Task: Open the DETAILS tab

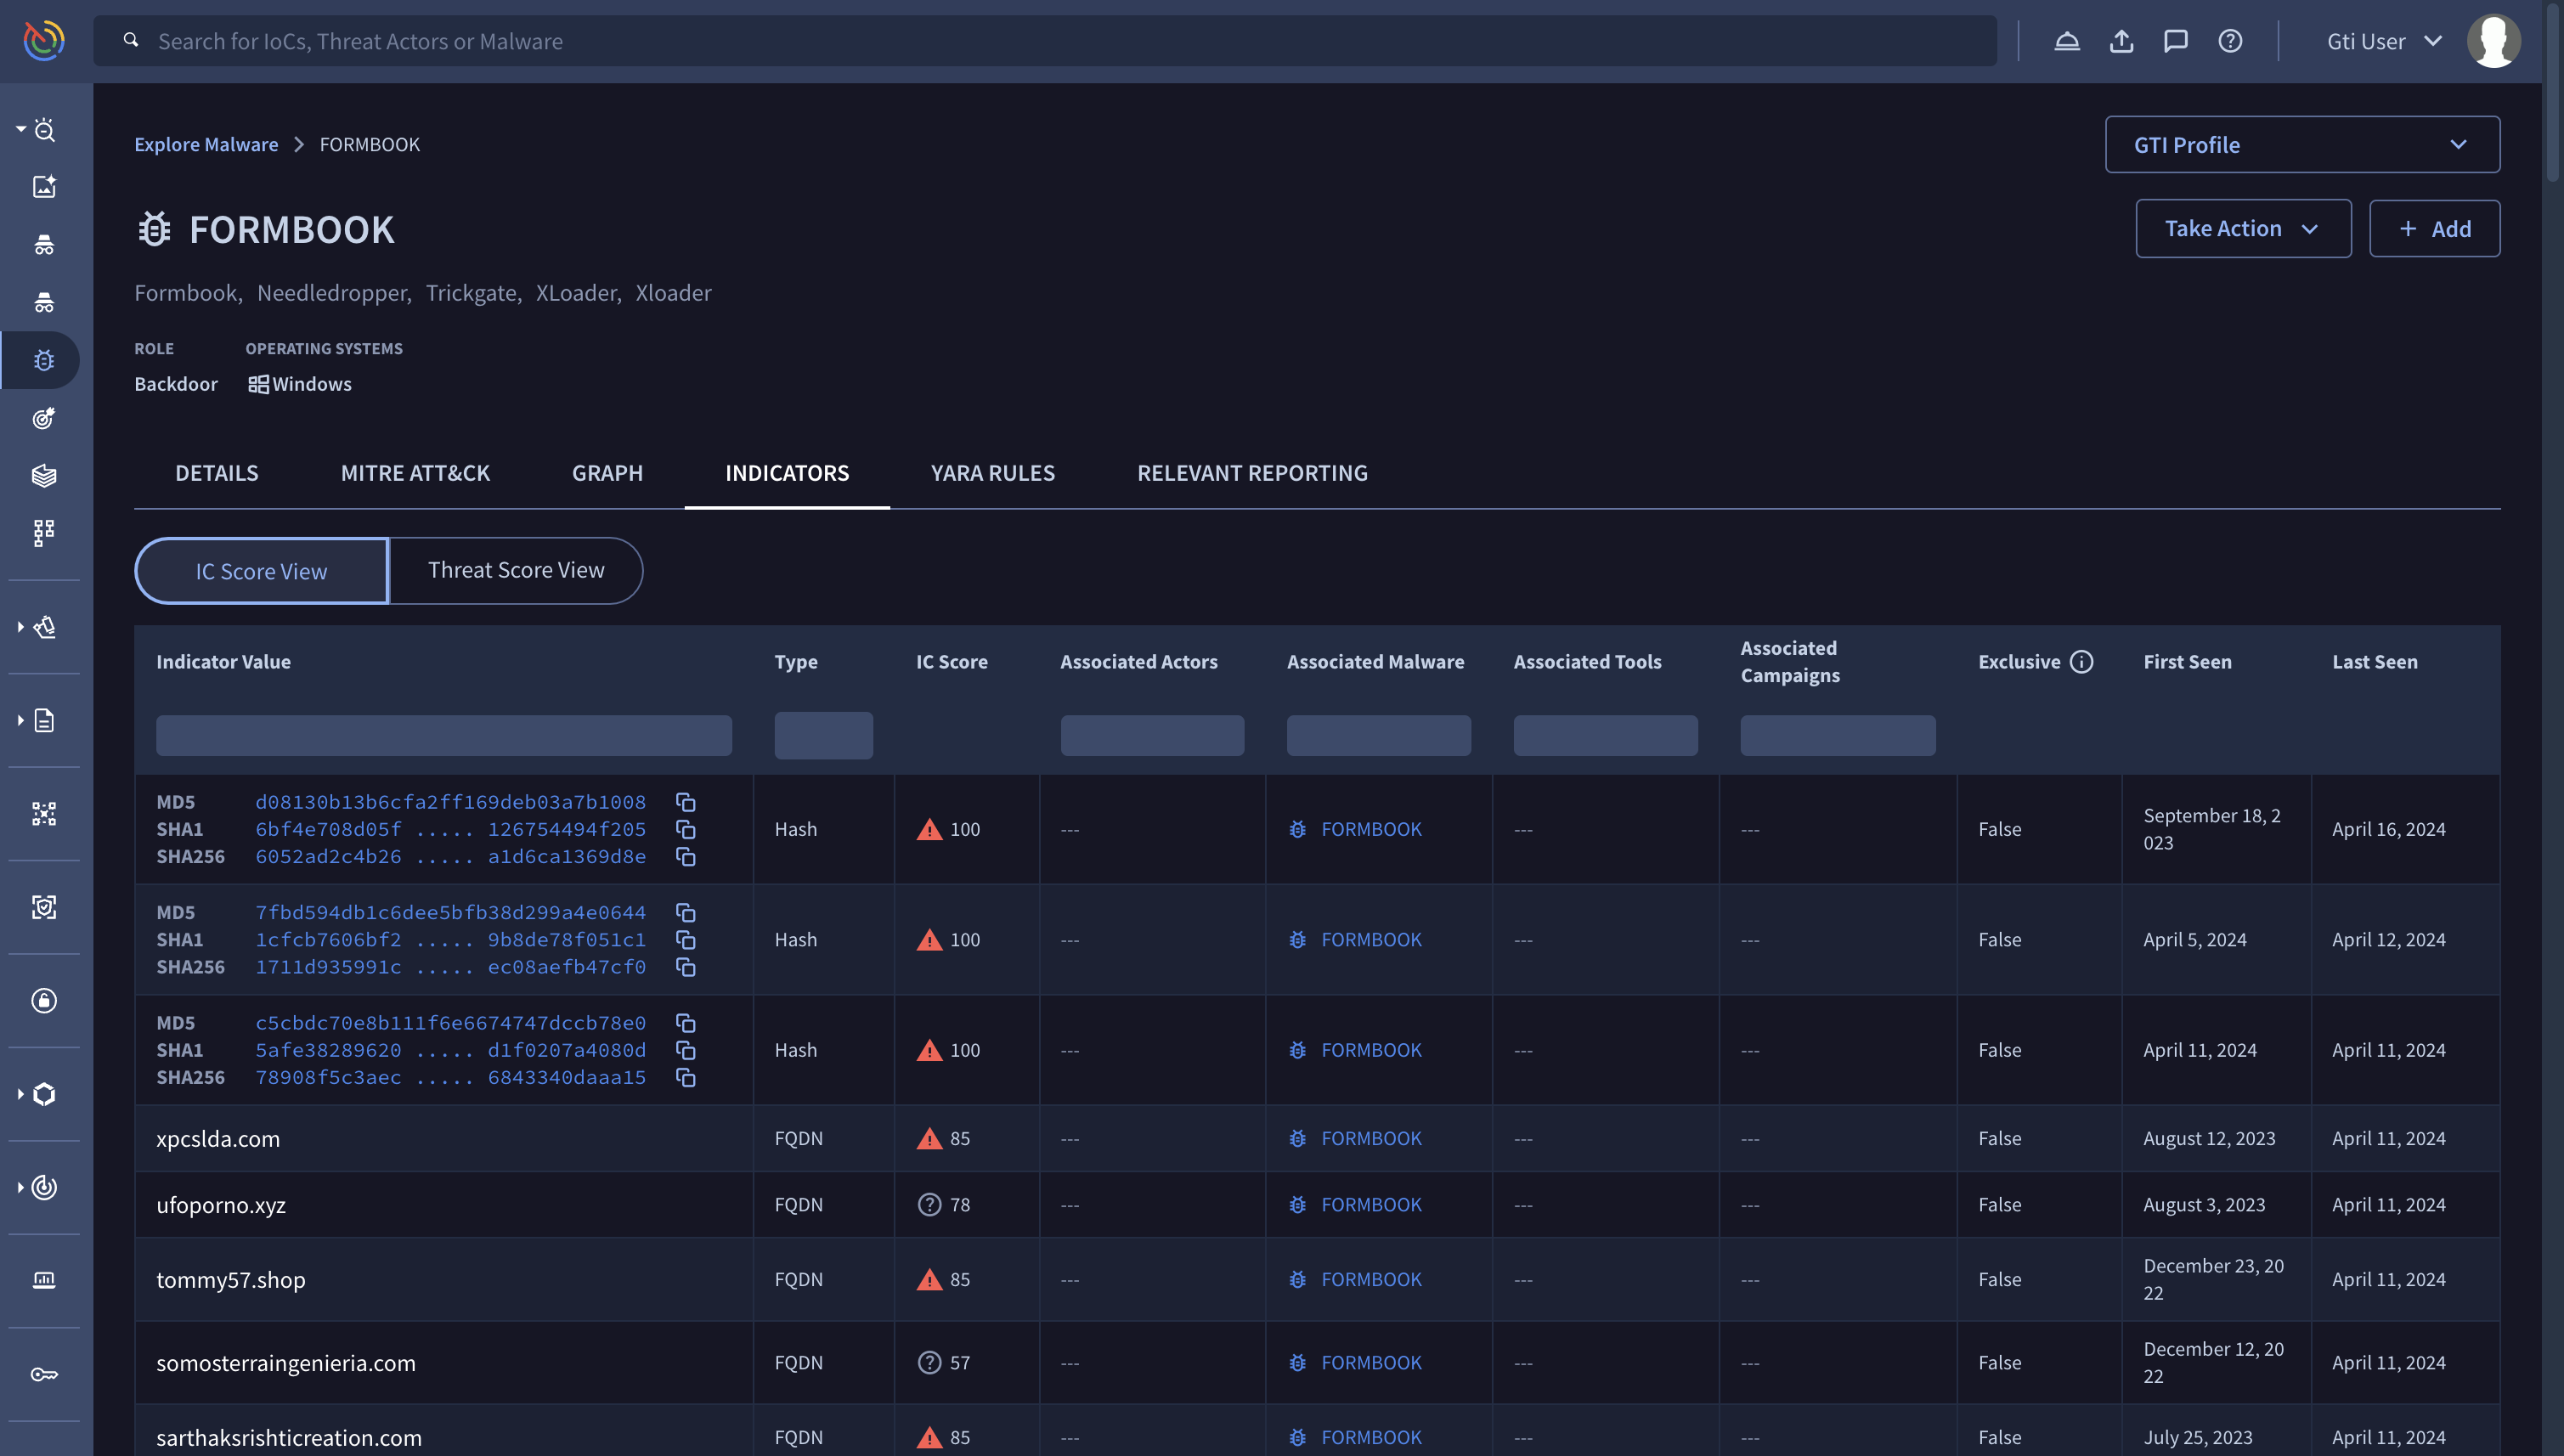Action: (217, 473)
